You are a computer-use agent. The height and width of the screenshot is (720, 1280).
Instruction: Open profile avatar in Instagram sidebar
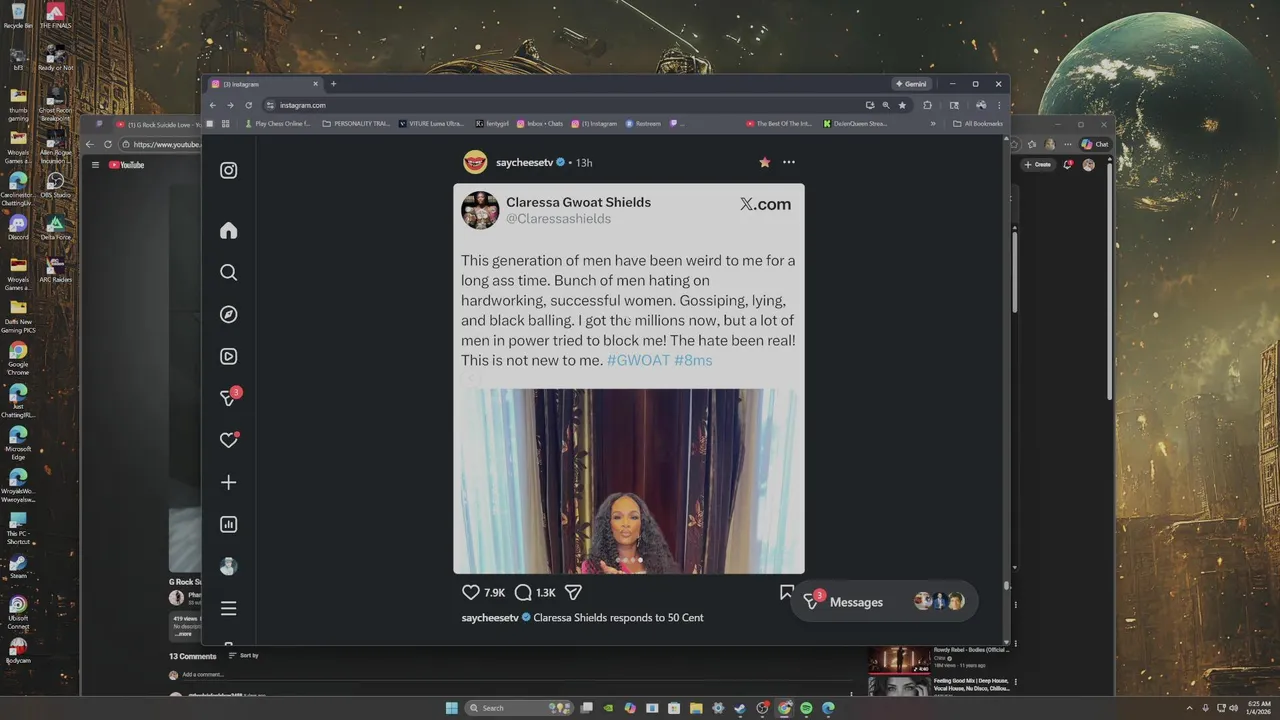pos(228,566)
